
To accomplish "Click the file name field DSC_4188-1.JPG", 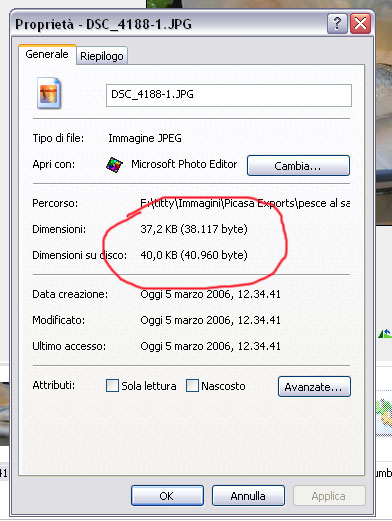I will tap(229, 95).
